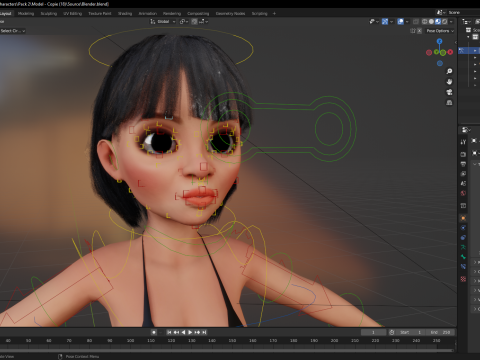
Task: Open the World properties tab
Action: [463, 193]
